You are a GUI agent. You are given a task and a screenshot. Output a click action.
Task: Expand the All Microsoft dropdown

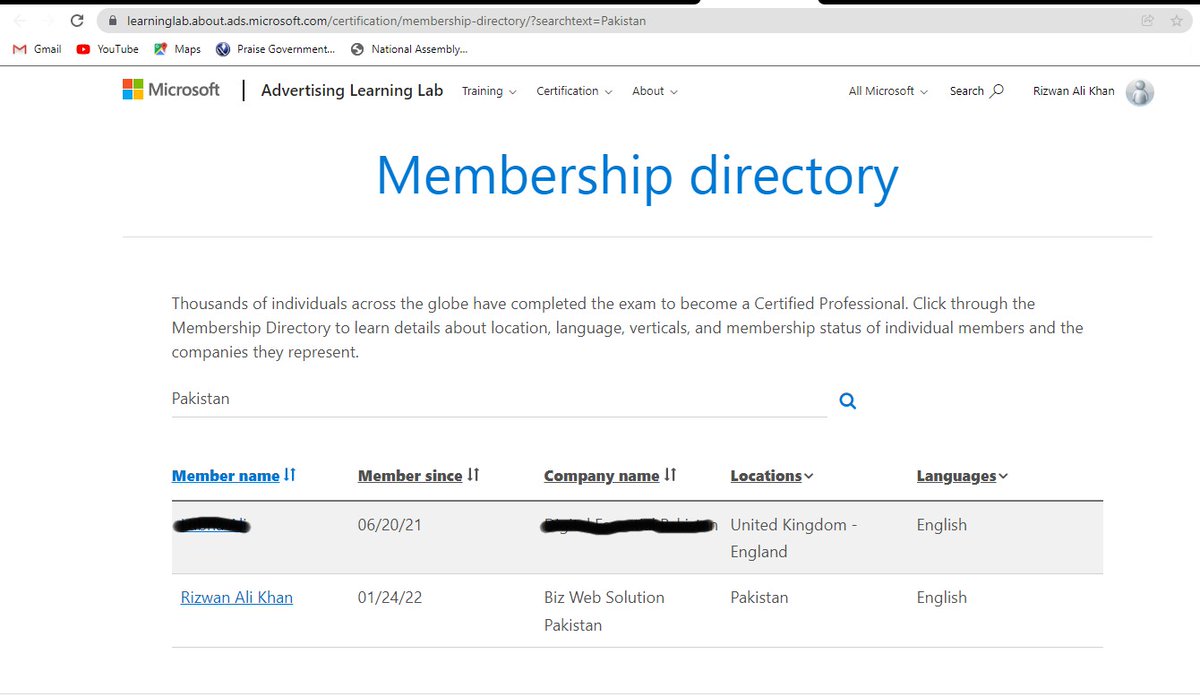coord(888,91)
